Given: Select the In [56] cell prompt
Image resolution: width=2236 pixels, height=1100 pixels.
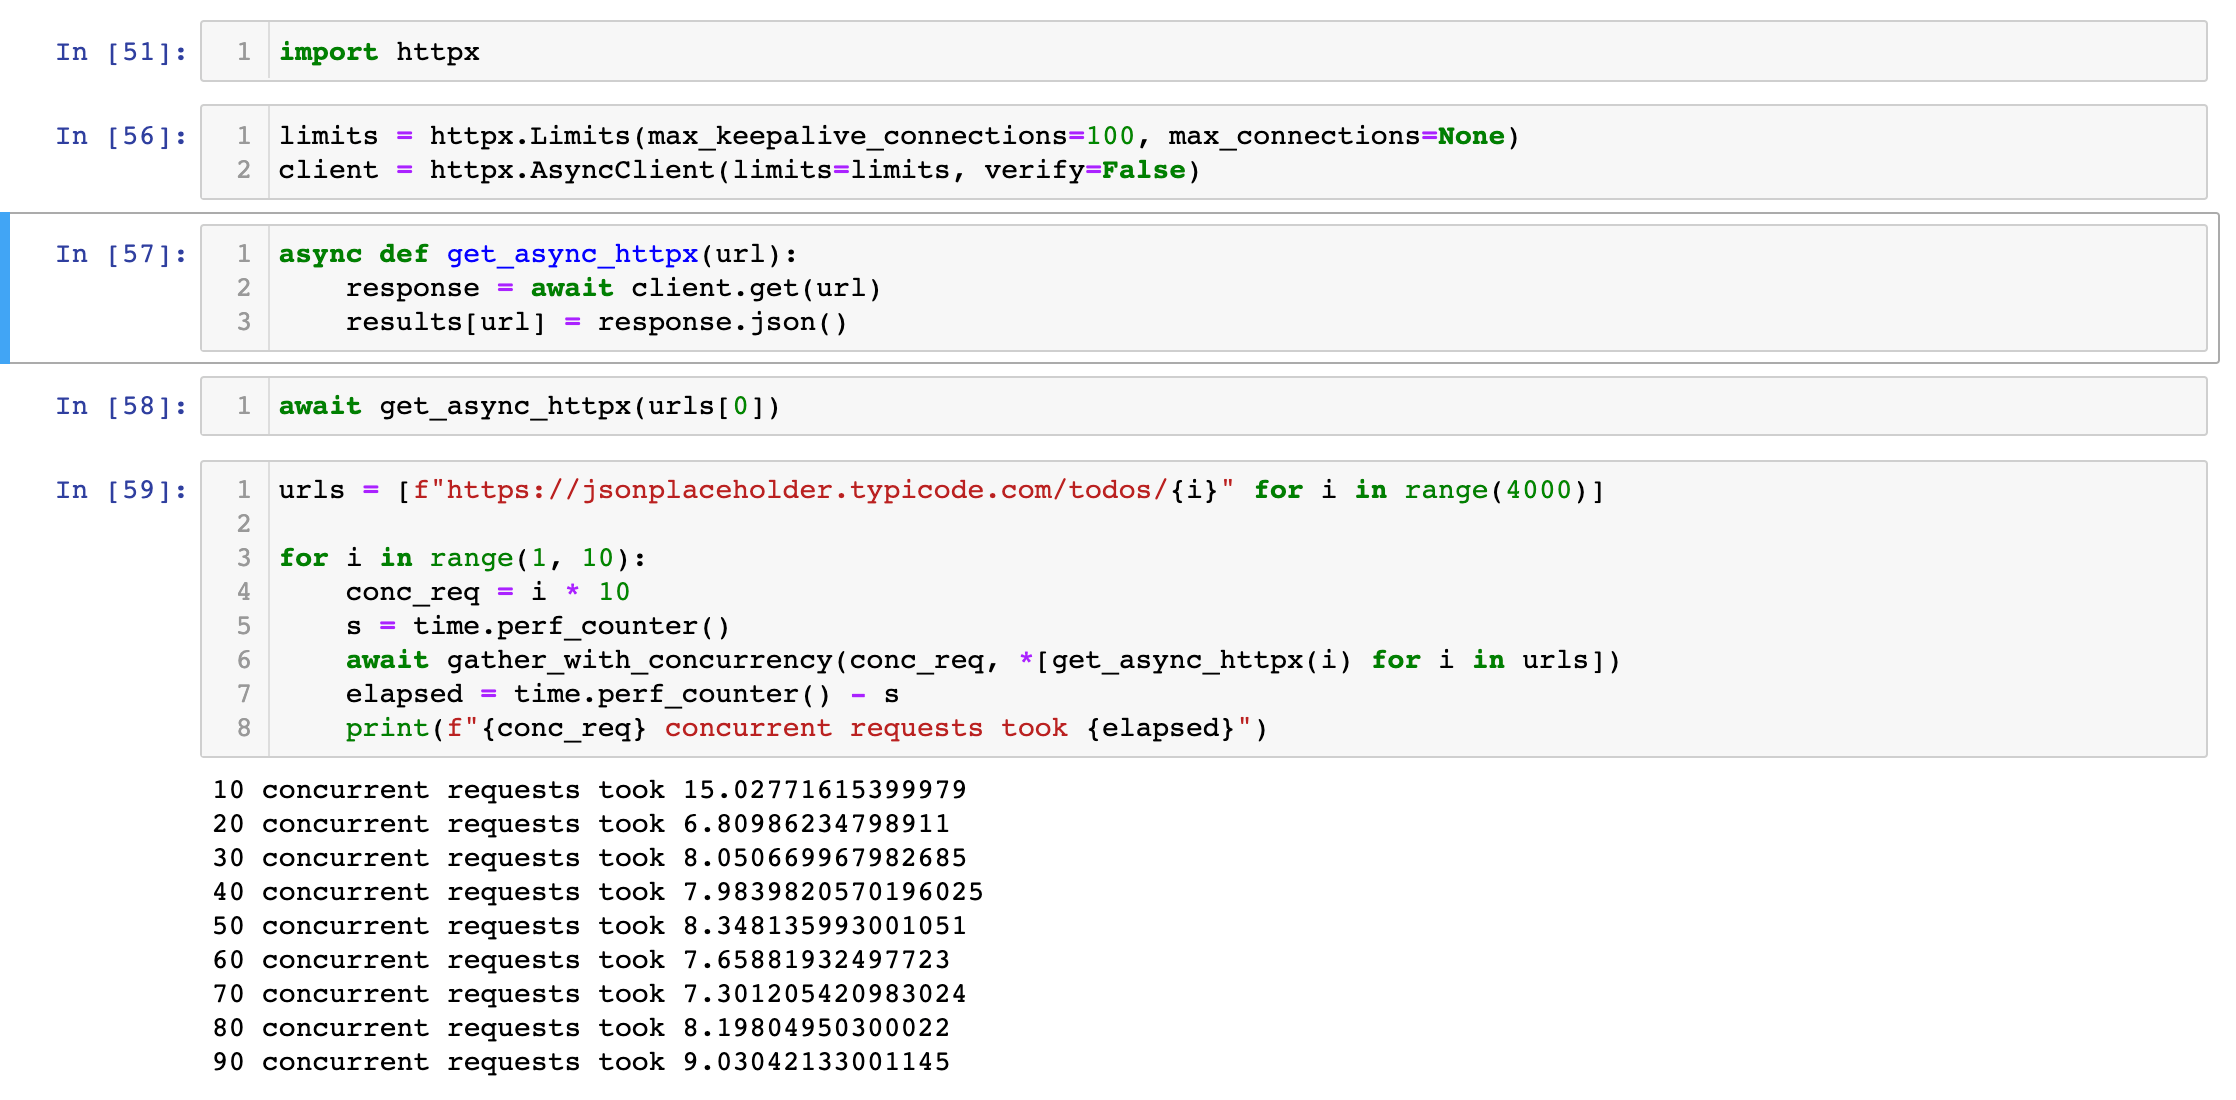Looking at the screenshot, I should tap(121, 136).
